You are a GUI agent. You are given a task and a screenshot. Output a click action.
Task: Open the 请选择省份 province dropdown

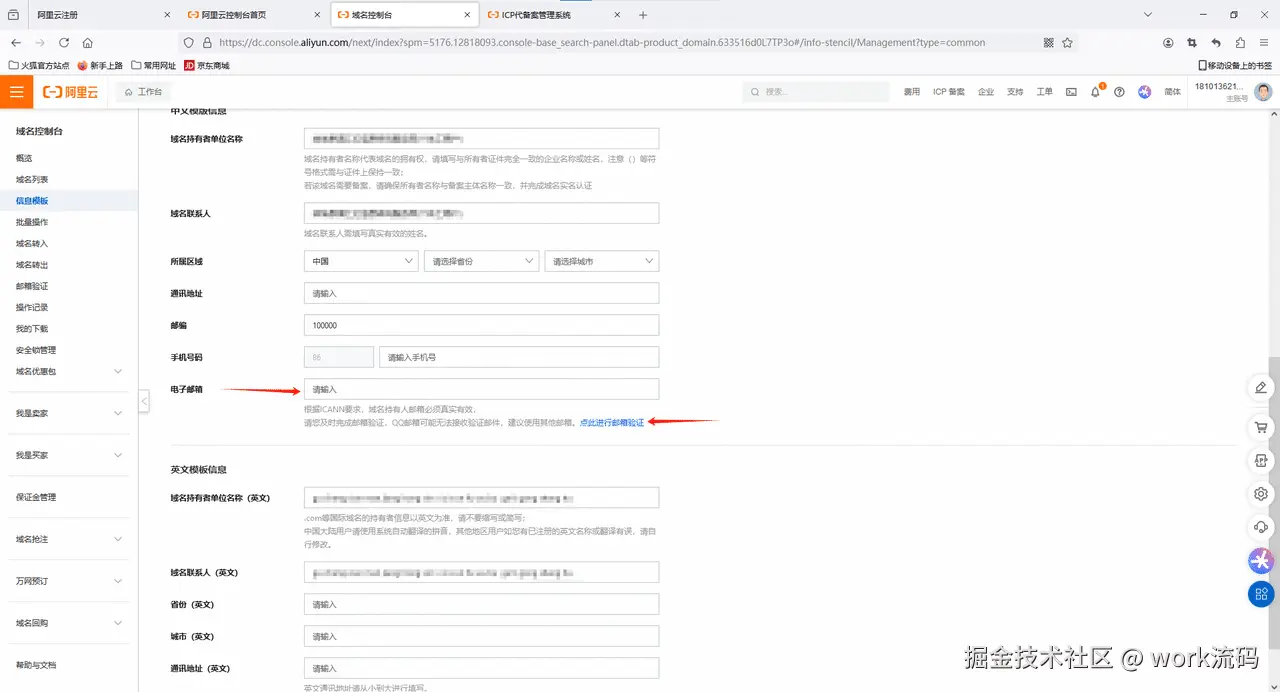tap(481, 260)
